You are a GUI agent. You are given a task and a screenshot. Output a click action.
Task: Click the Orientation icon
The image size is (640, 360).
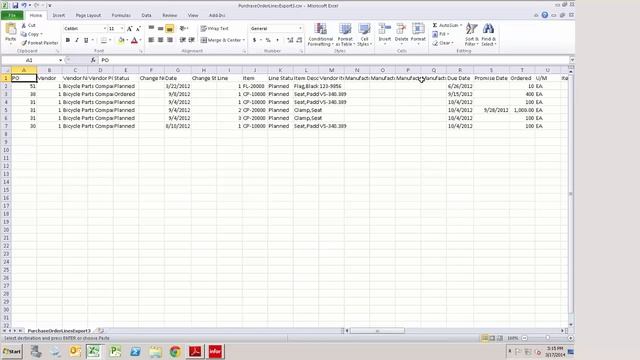(x=183, y=28)
